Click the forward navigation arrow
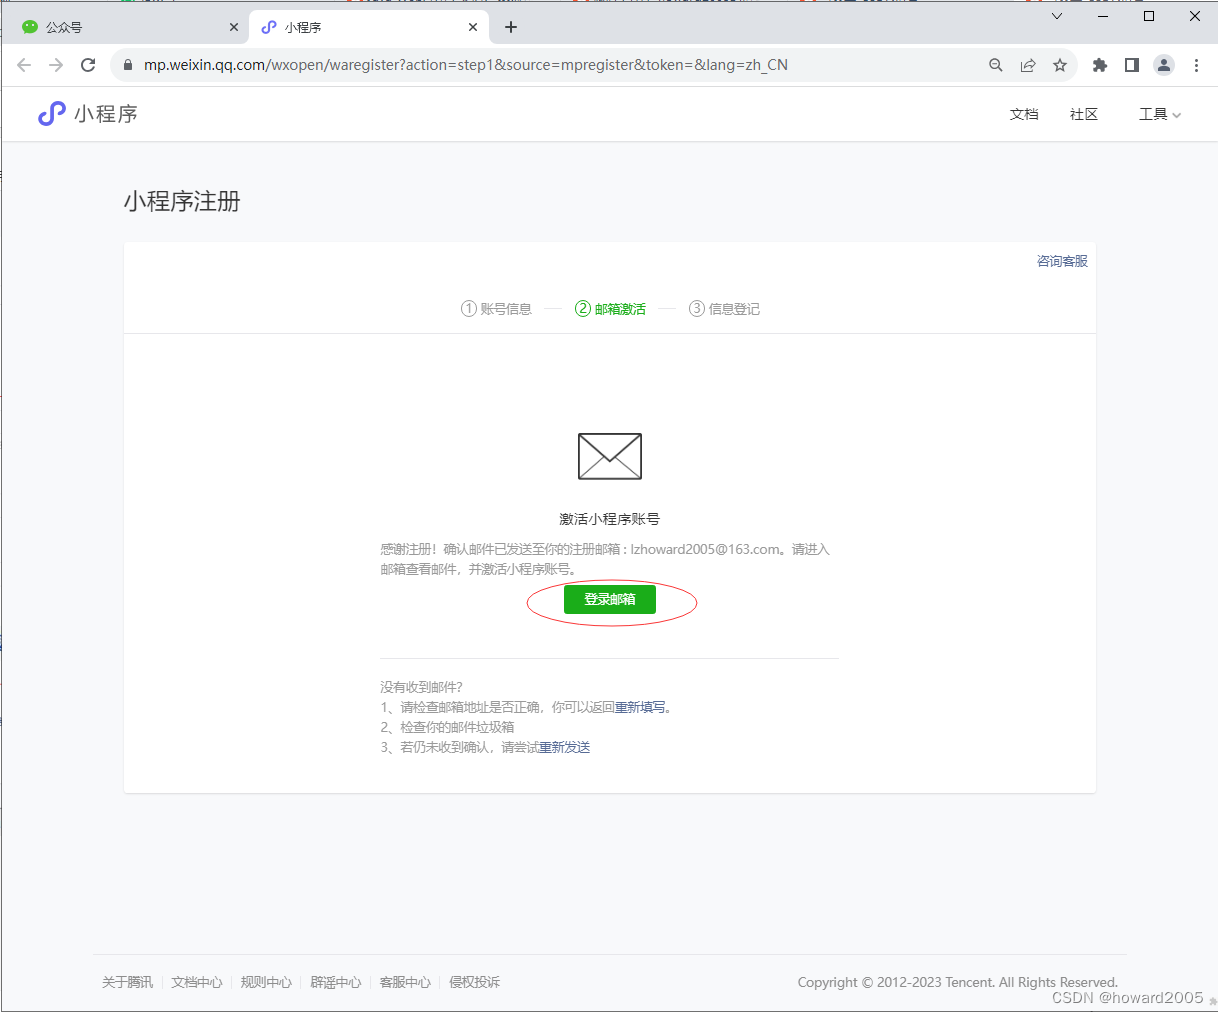The image size is (1218, 1013). 56,64
